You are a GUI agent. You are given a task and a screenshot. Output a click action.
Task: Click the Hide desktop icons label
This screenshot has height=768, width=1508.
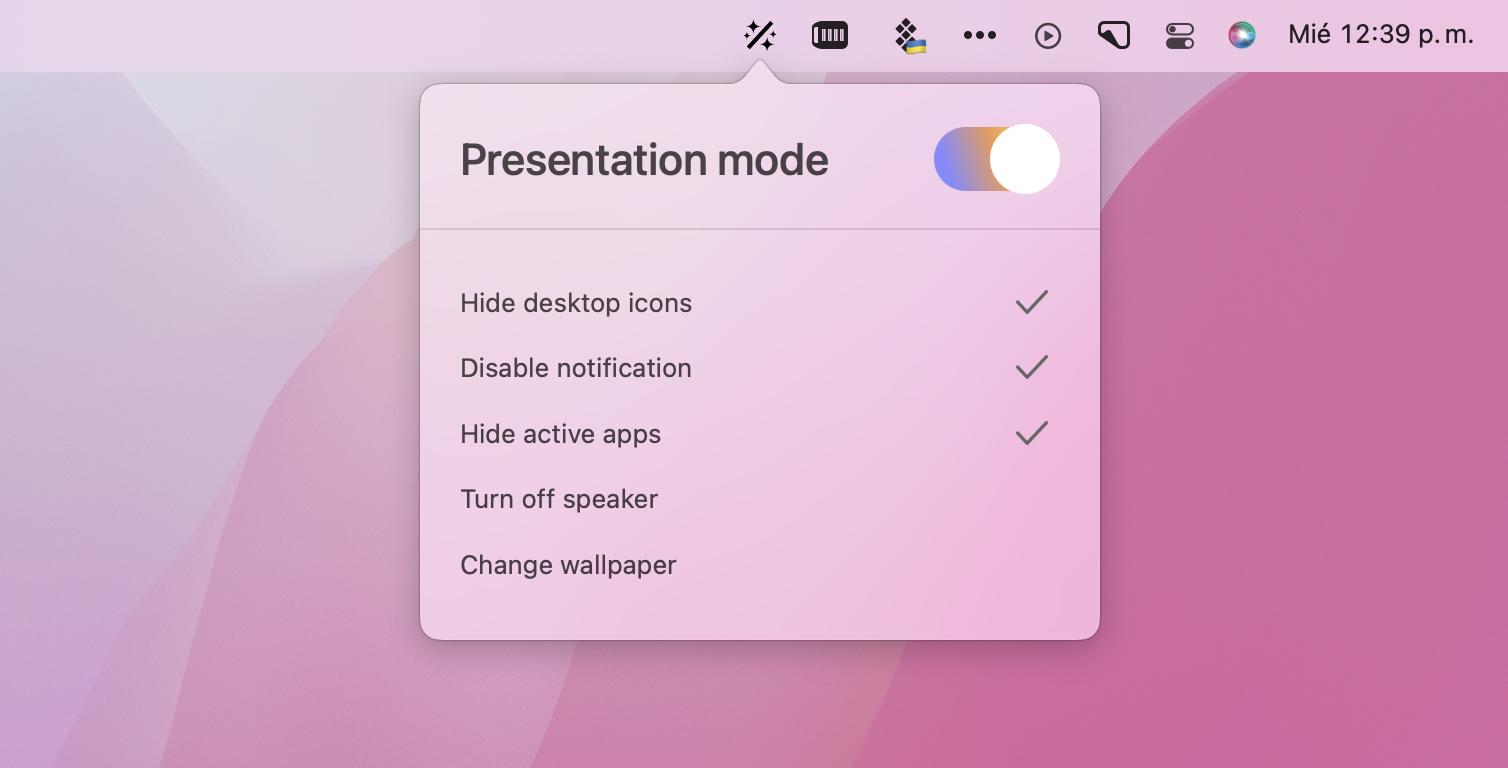[x=576, y=303]
